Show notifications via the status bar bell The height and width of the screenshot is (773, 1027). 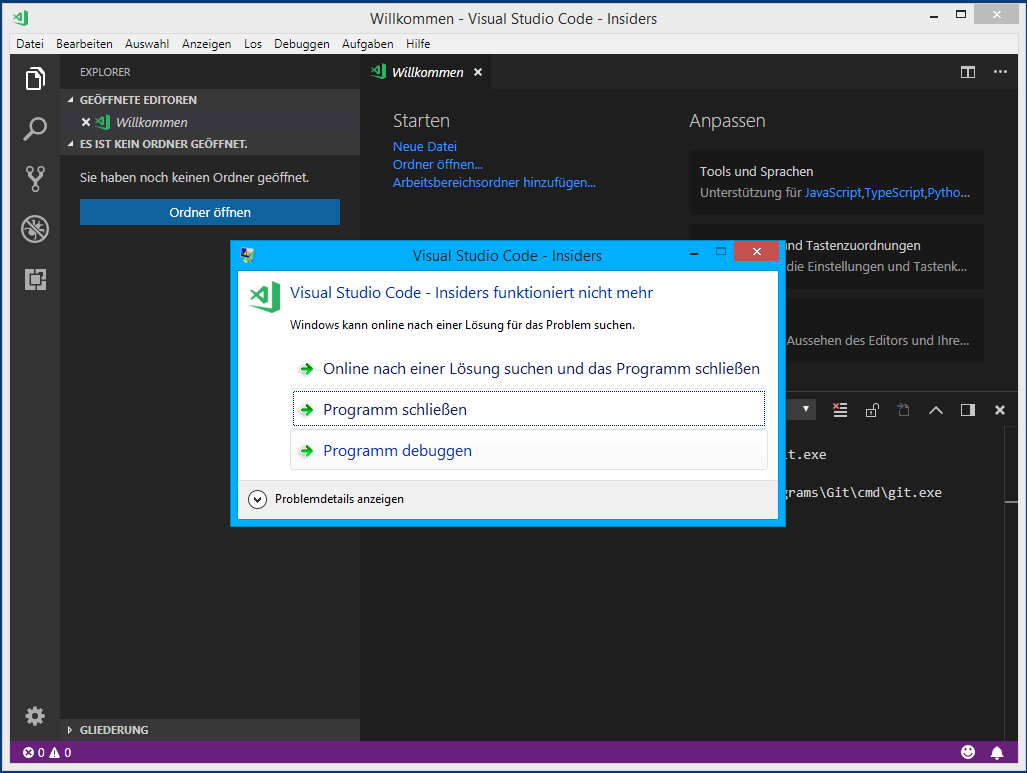point(996,752)
